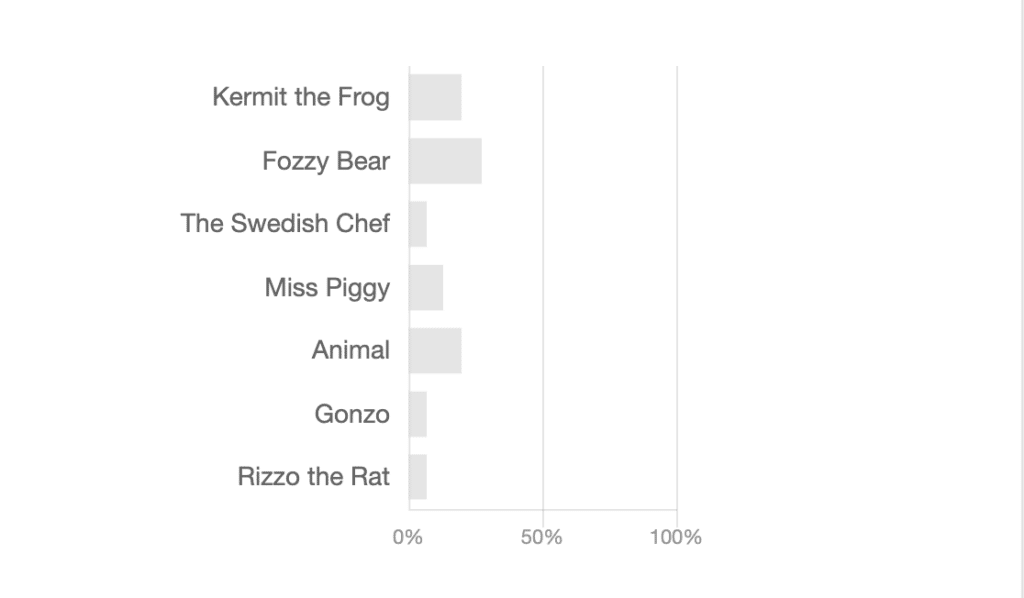Select the Fozzy Bear bar

[445, 161]
